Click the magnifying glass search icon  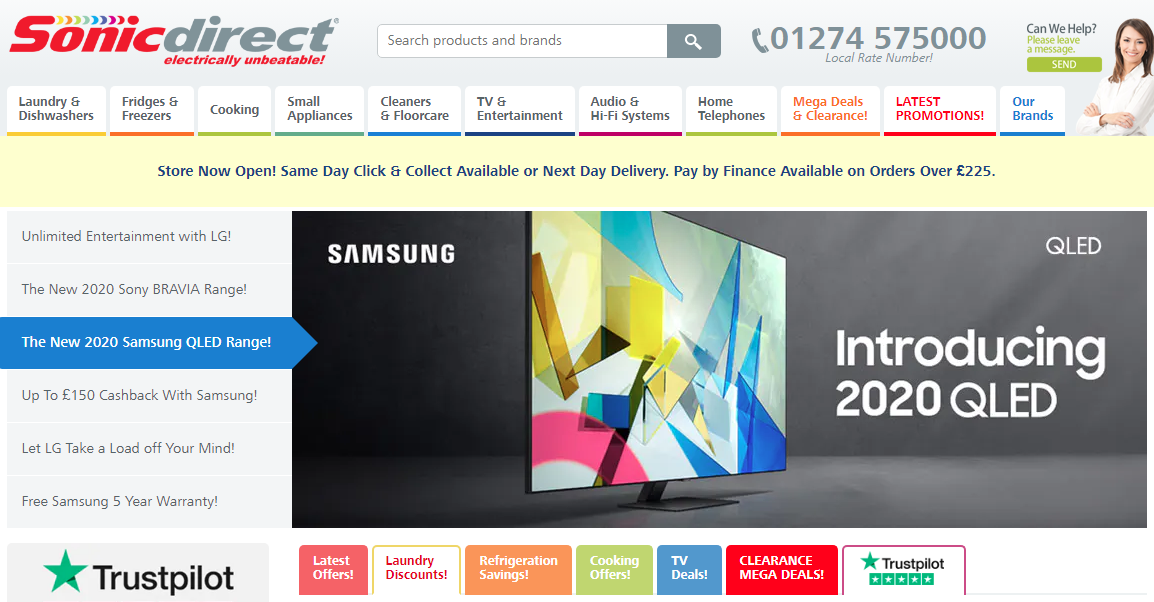693,41
